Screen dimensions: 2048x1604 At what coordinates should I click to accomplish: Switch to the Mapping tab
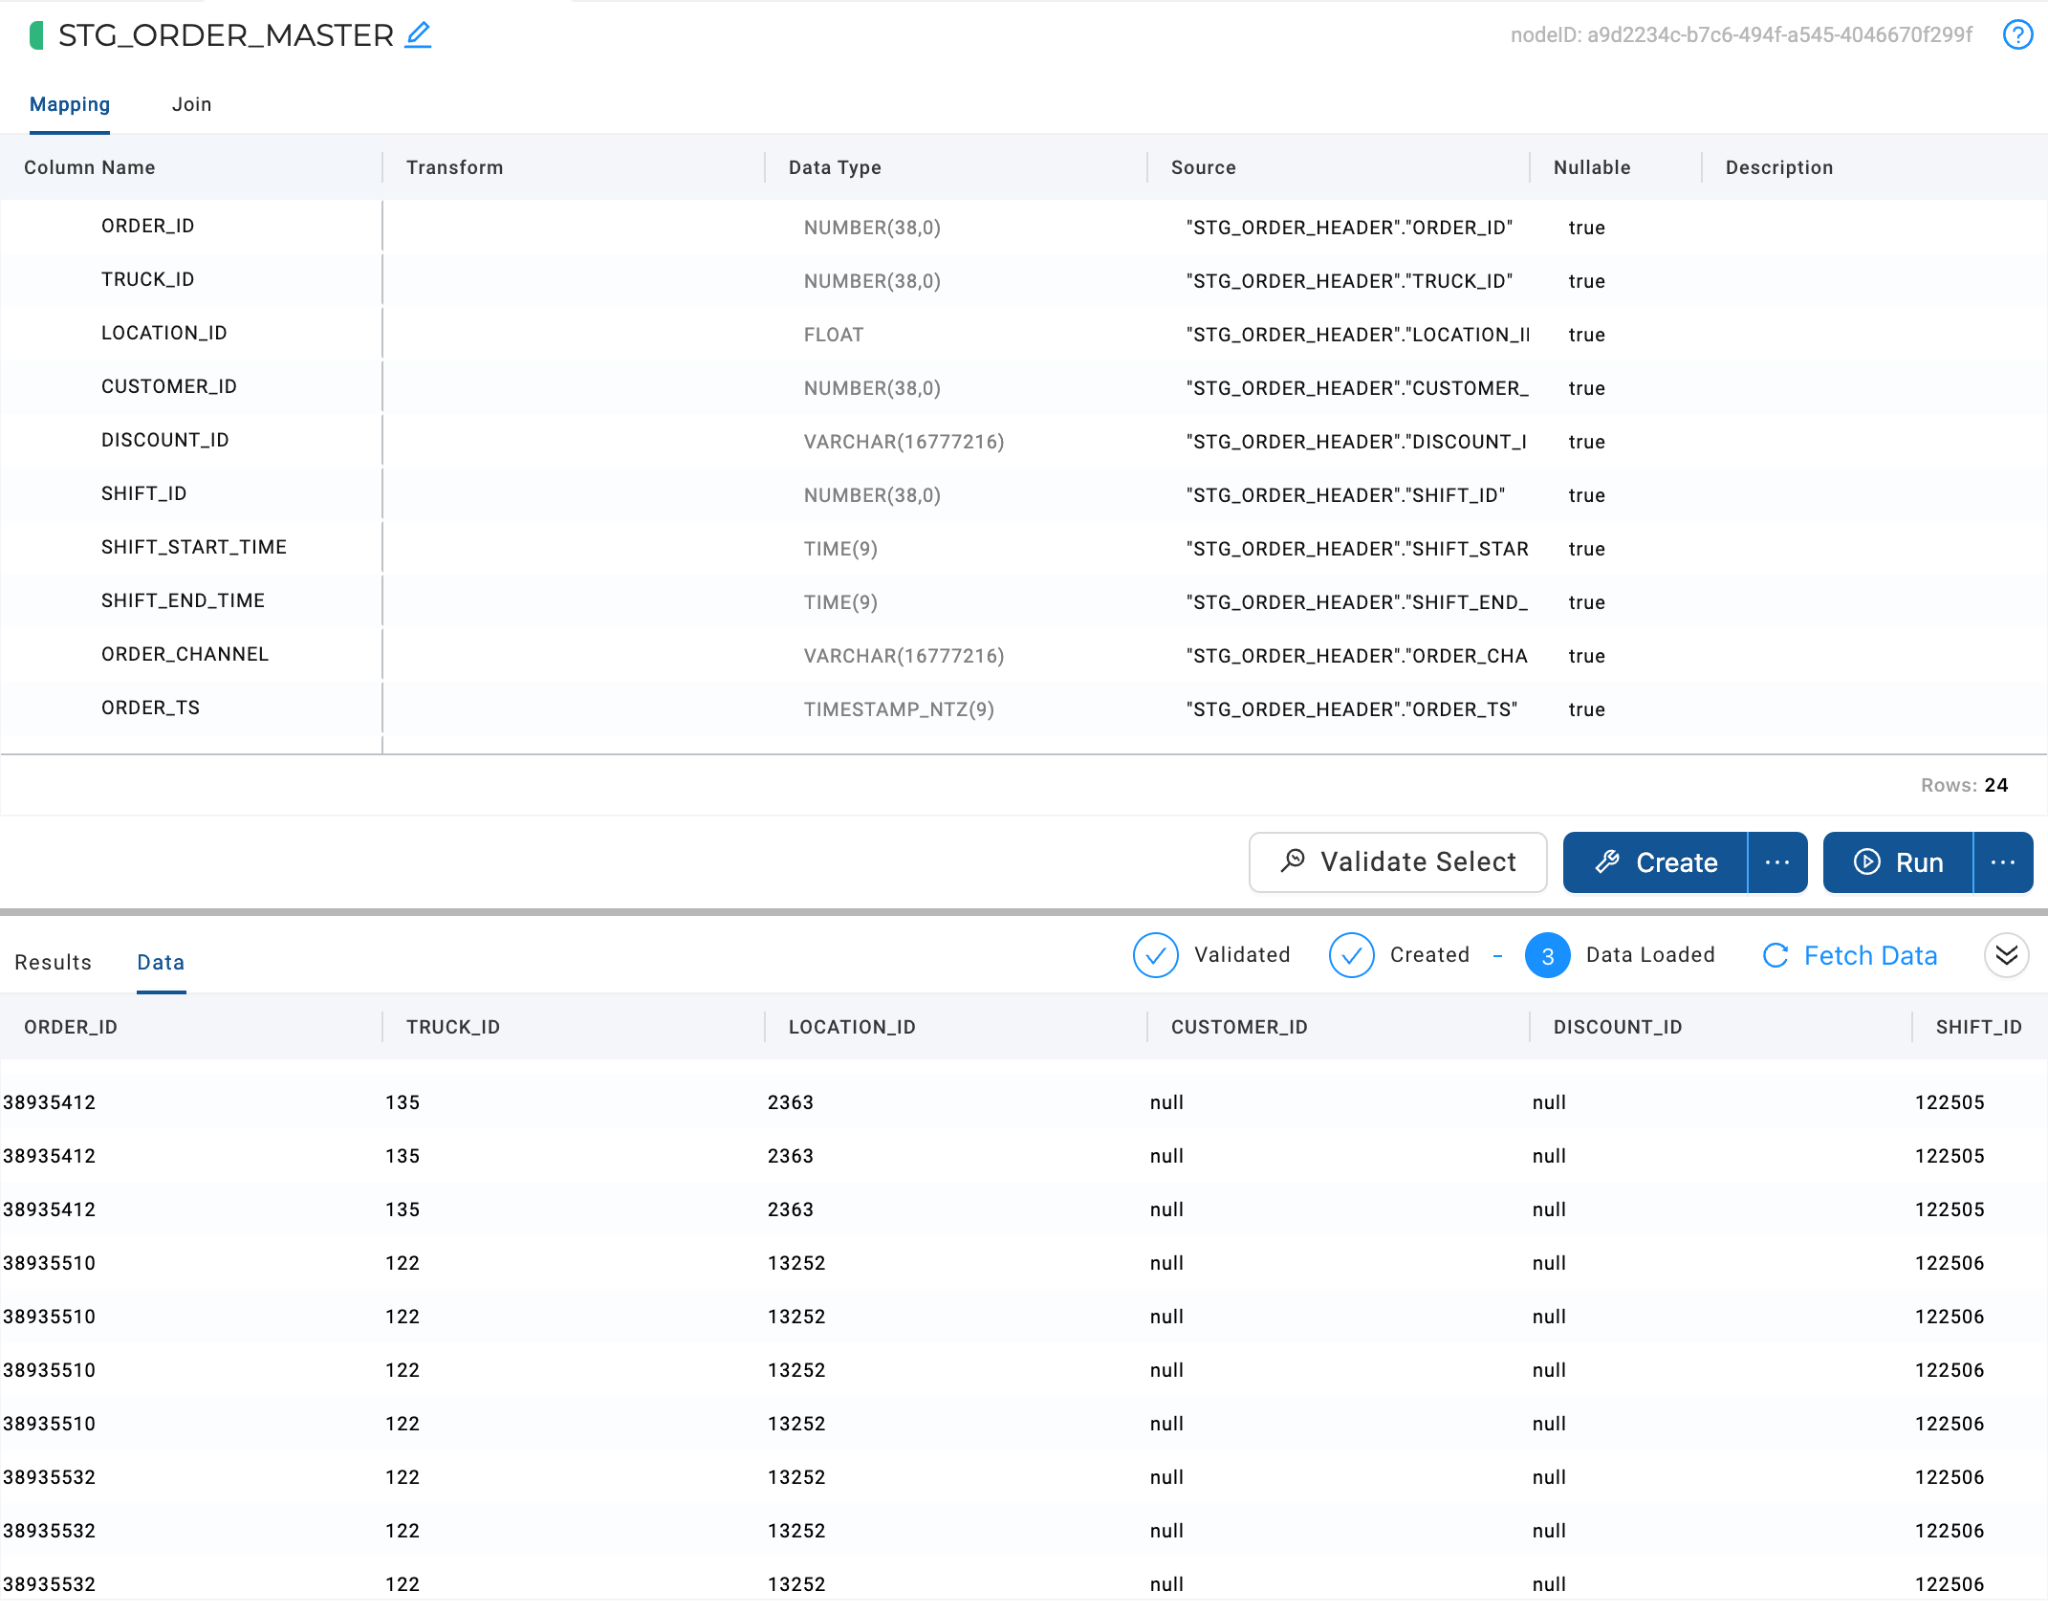[70, 104]
